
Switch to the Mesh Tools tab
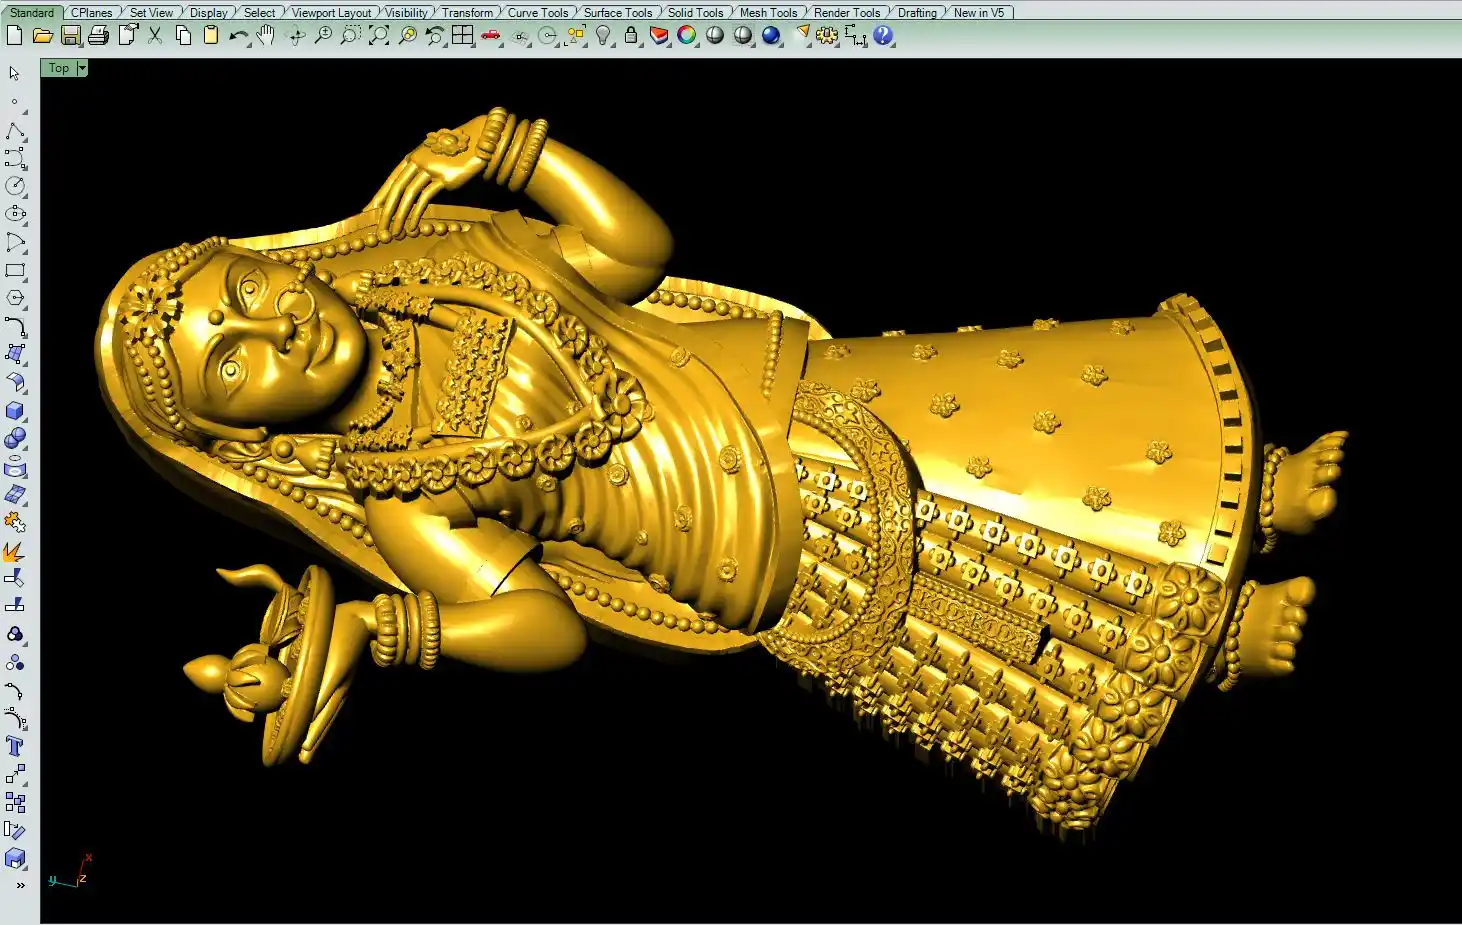point(768,13)
